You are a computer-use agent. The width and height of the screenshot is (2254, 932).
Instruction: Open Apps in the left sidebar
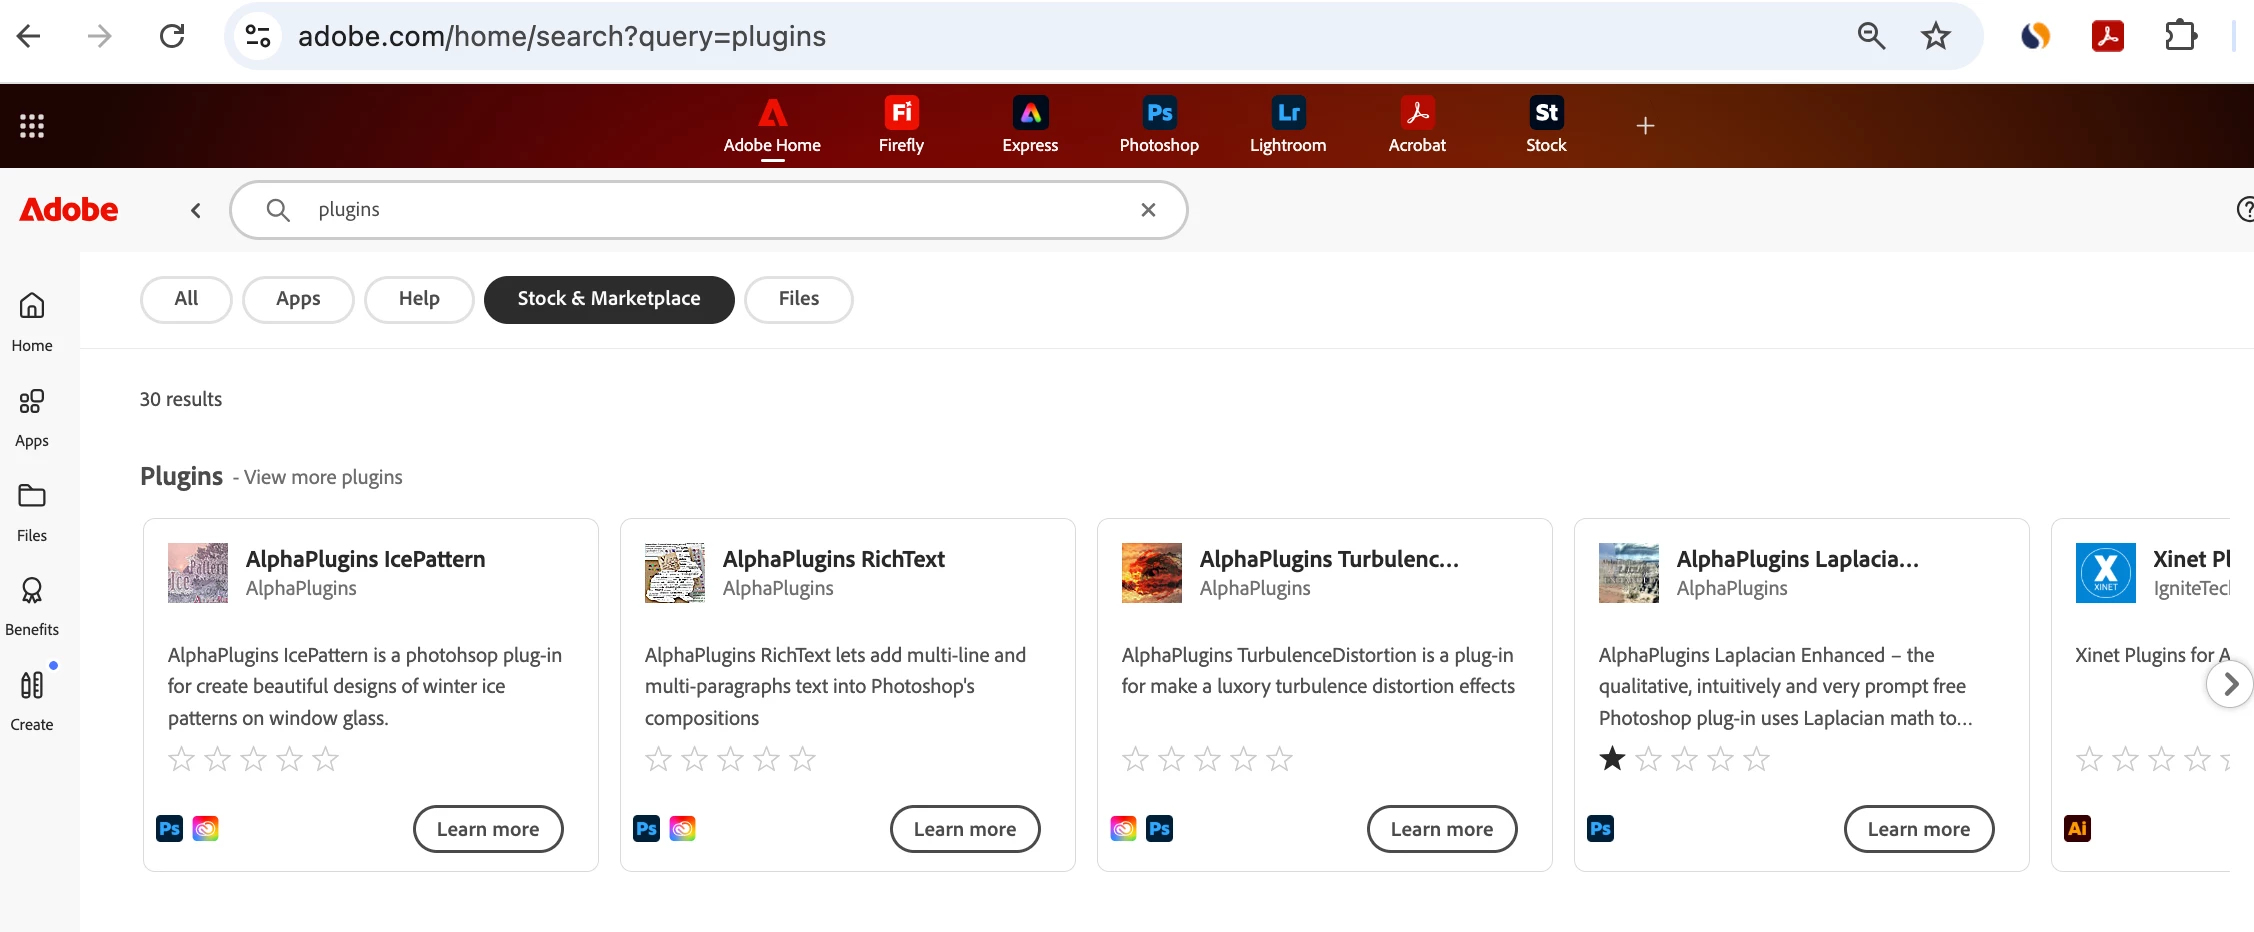tap(32, 418)
